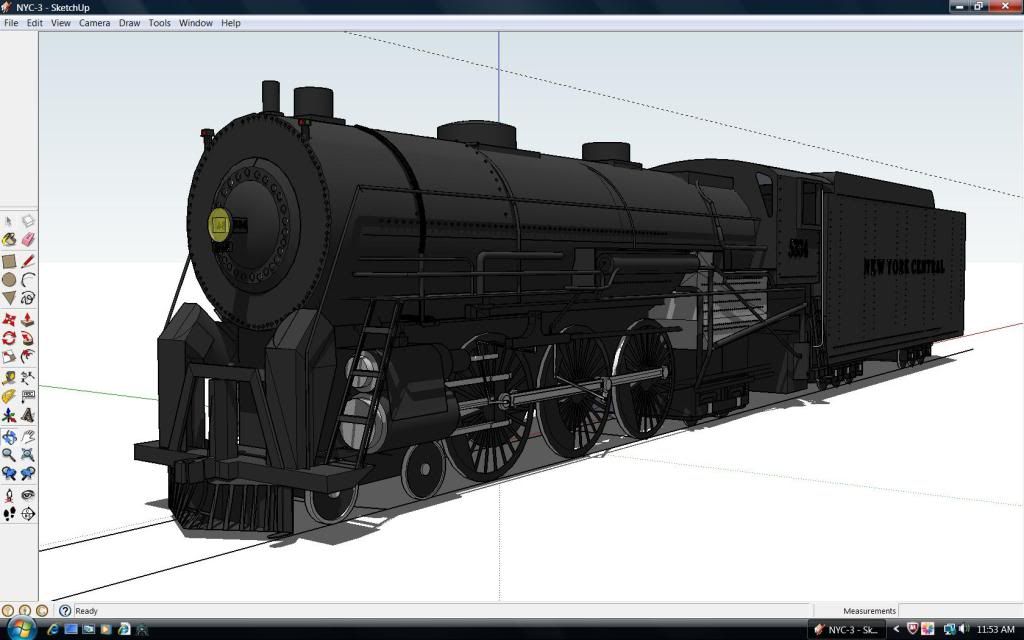
Task: Pick the 3D Text tool
Action: (x=27, y=415)
